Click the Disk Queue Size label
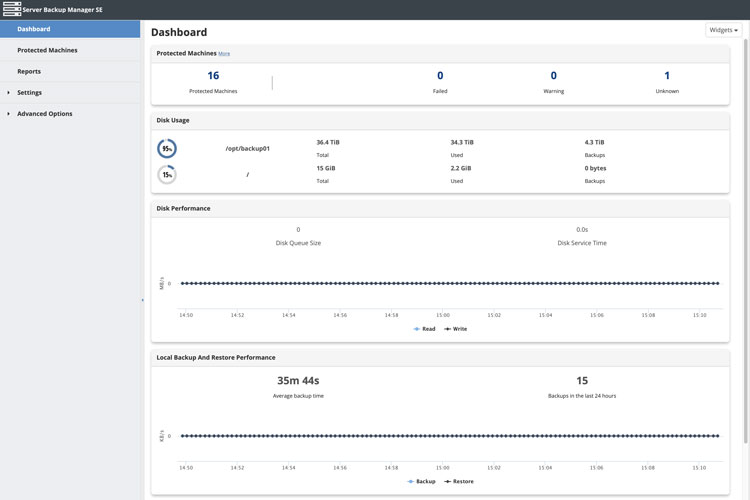 point(298,243)
